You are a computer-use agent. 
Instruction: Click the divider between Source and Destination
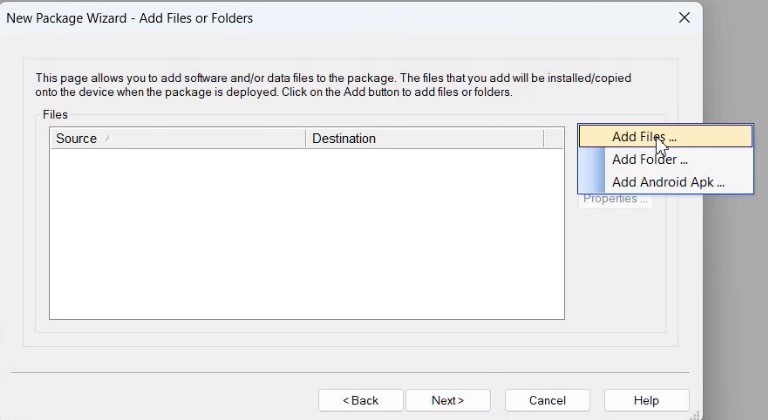pos(305,139)
